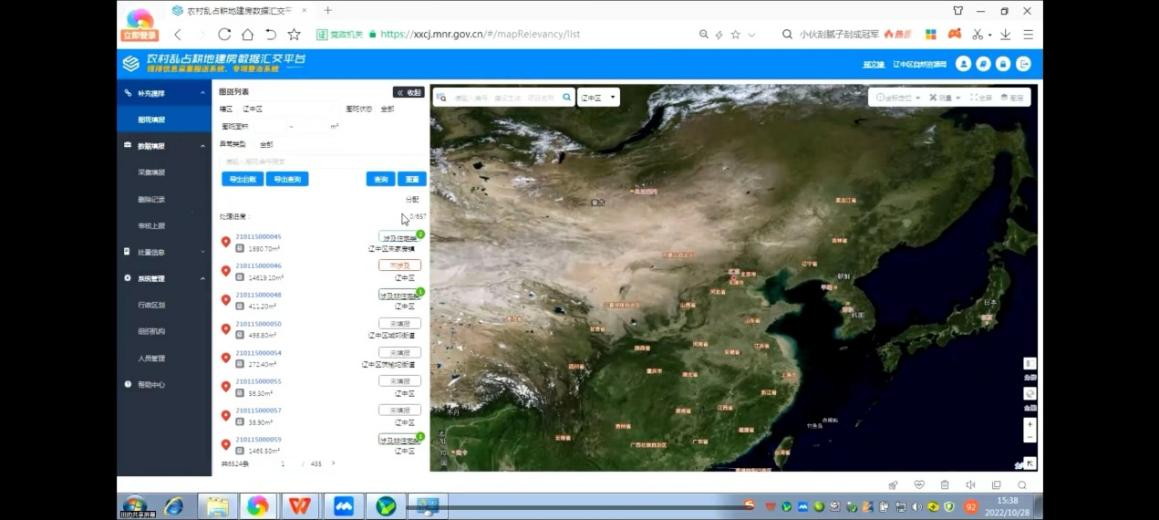Click the 查询 search button
Viewport: 1159px width, 520px height.
[381, 179]
